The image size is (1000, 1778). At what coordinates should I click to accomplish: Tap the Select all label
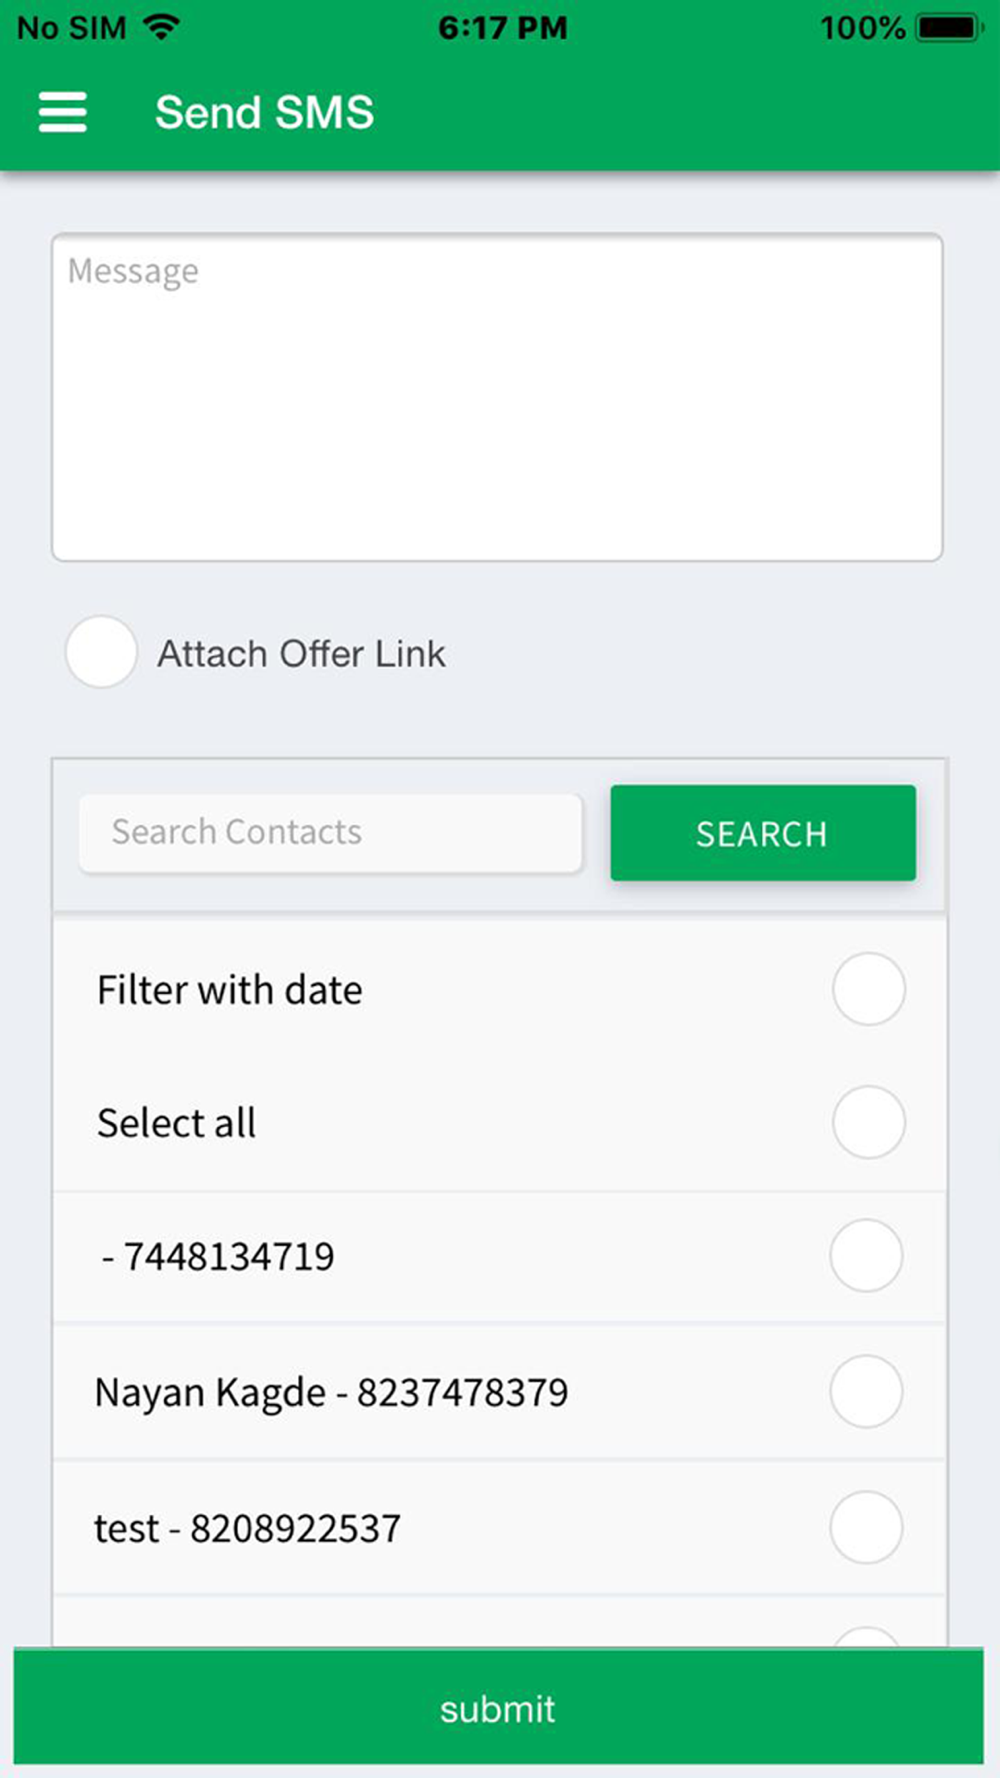tap(176, 1123)
